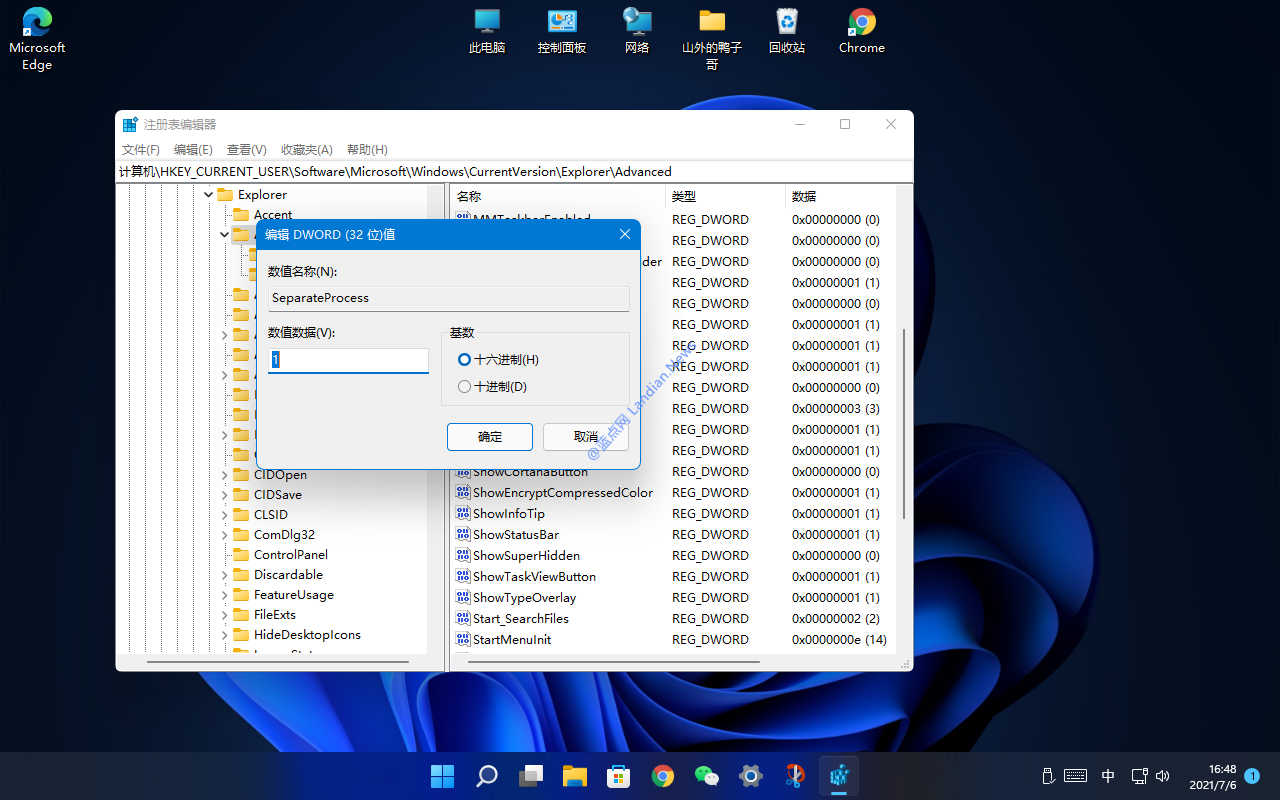Select the 十六进制 radio button
The height and width of the screenshot is (800, 1280).
[464, 359]
